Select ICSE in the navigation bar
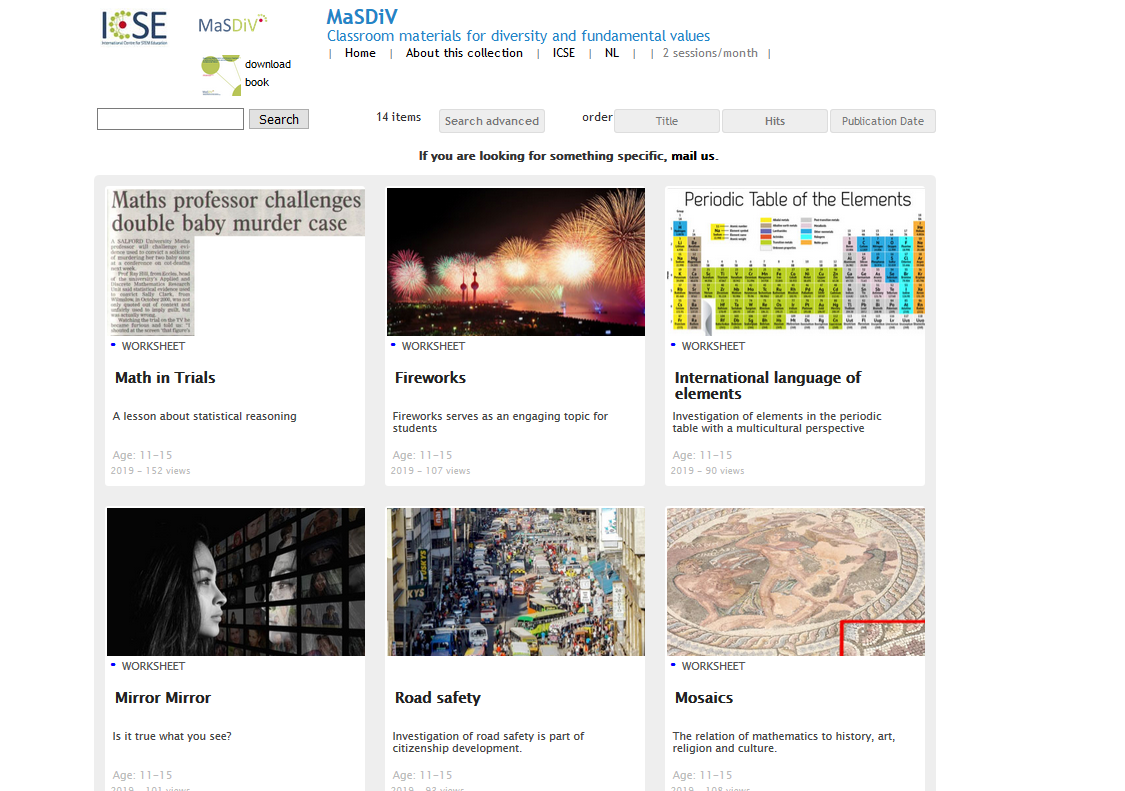Screen dimensions: 1125x791 point(564,54)
